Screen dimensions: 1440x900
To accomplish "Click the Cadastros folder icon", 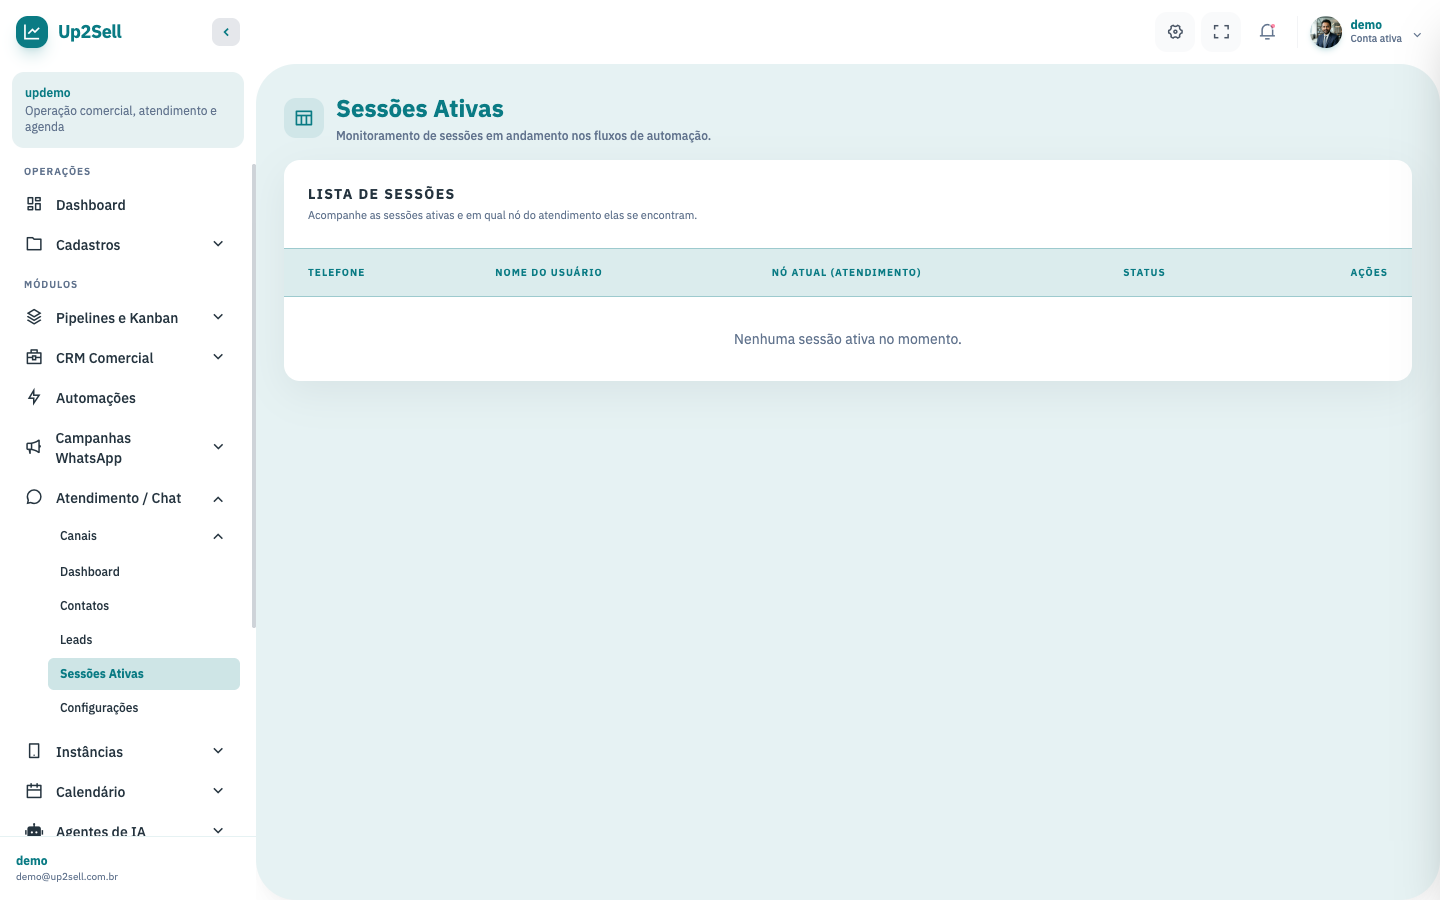I will [x=34, y=244].
